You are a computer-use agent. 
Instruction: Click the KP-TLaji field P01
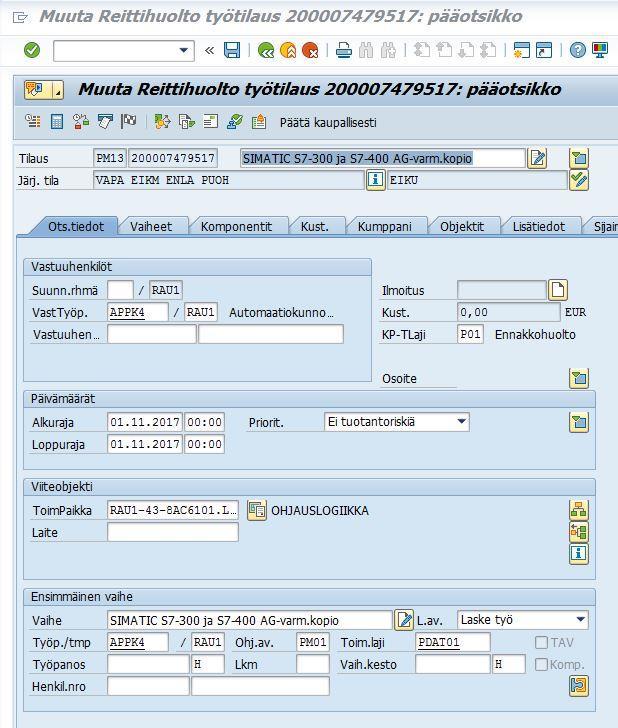470,334
